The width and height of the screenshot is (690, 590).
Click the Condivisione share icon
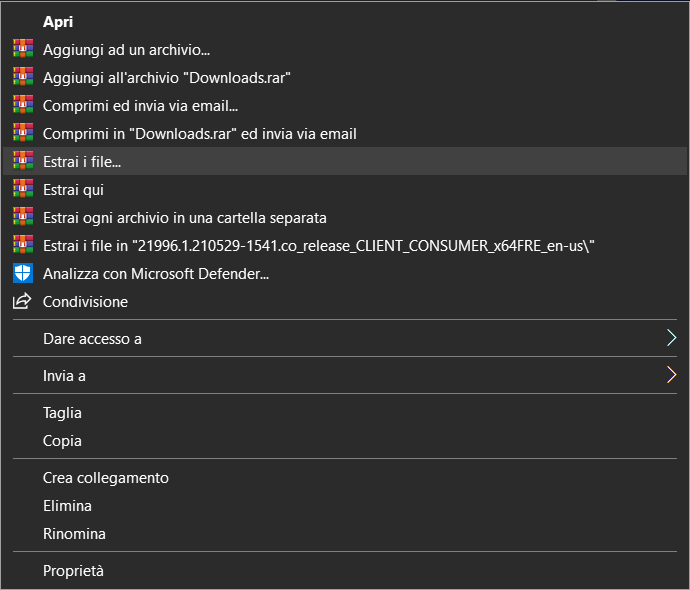(22, 301)
